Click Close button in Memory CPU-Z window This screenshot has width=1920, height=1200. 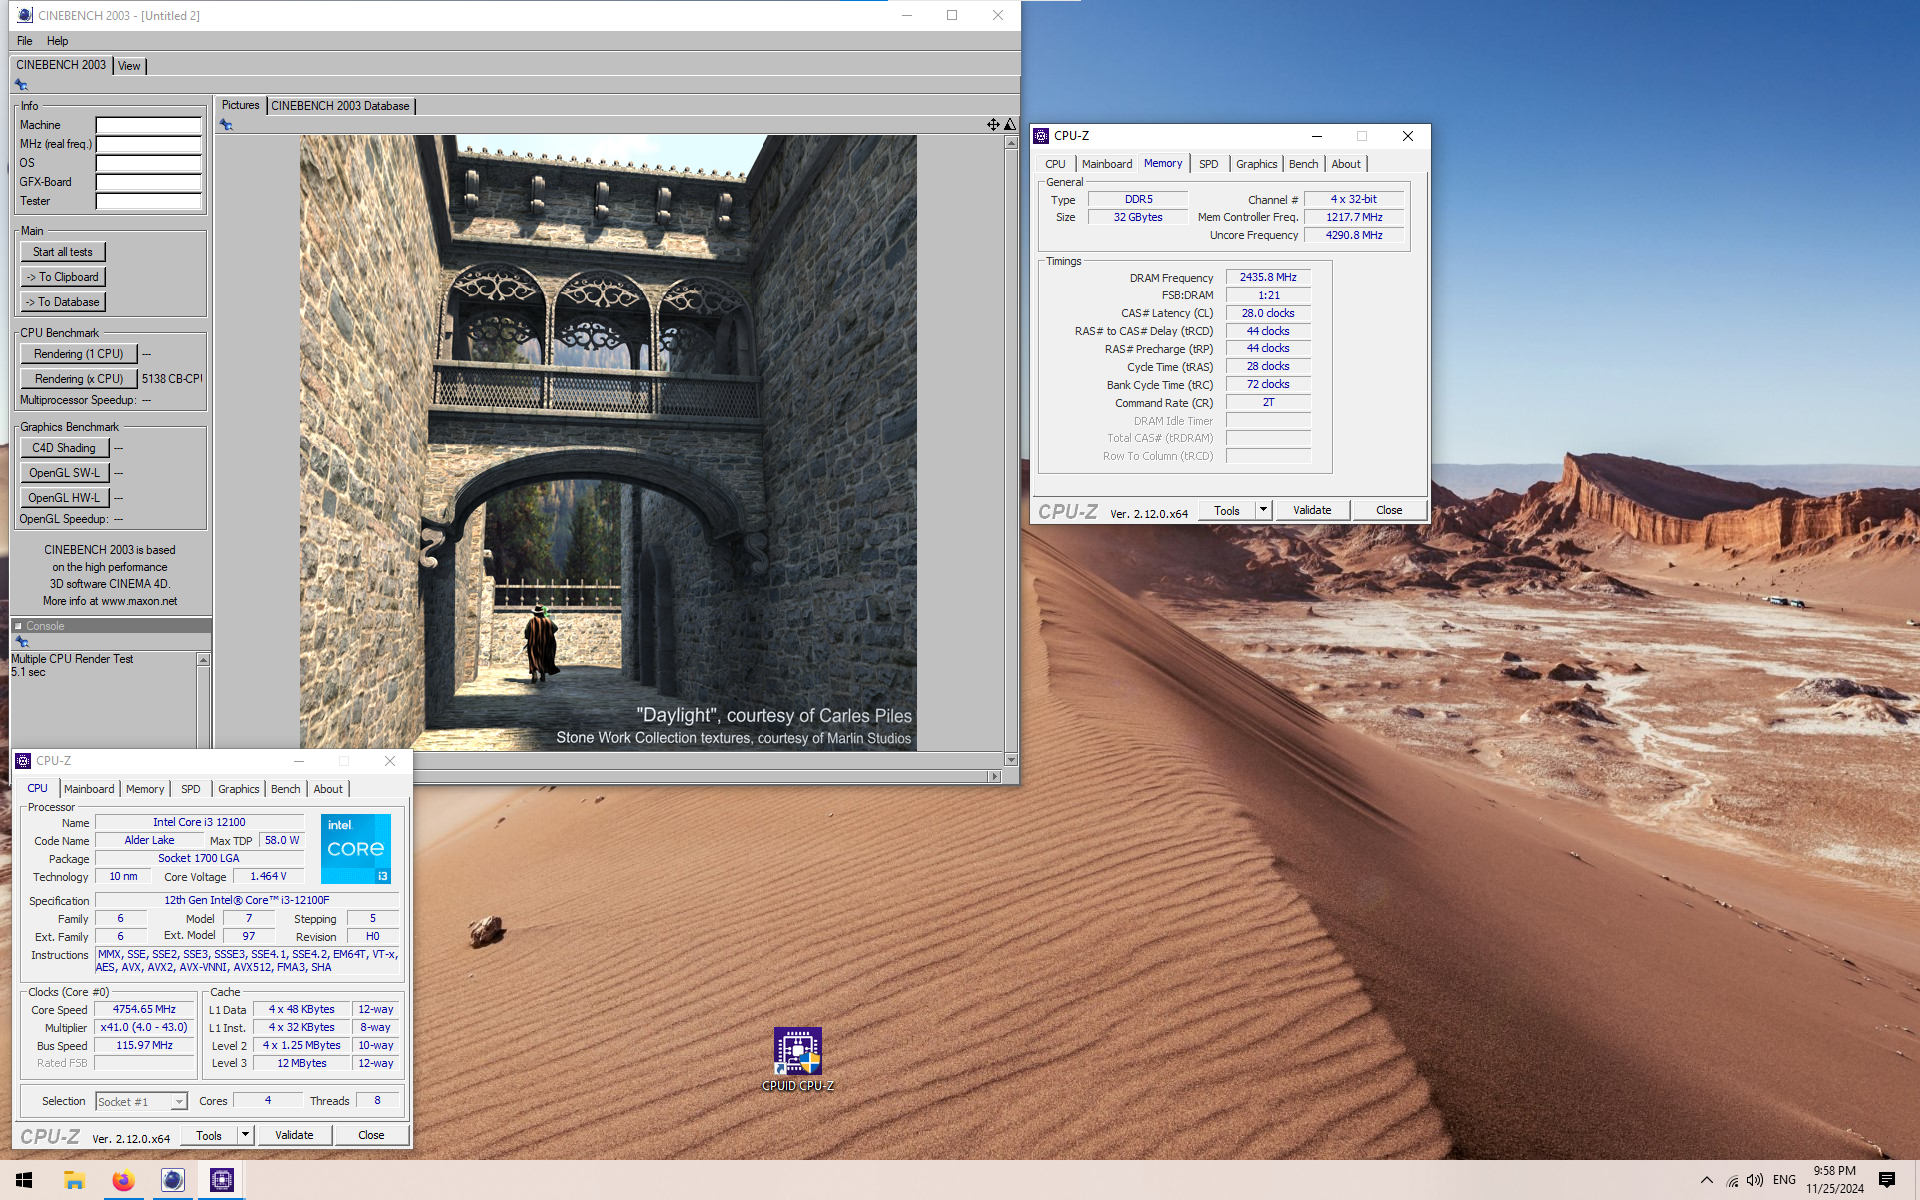point(1389,510)
